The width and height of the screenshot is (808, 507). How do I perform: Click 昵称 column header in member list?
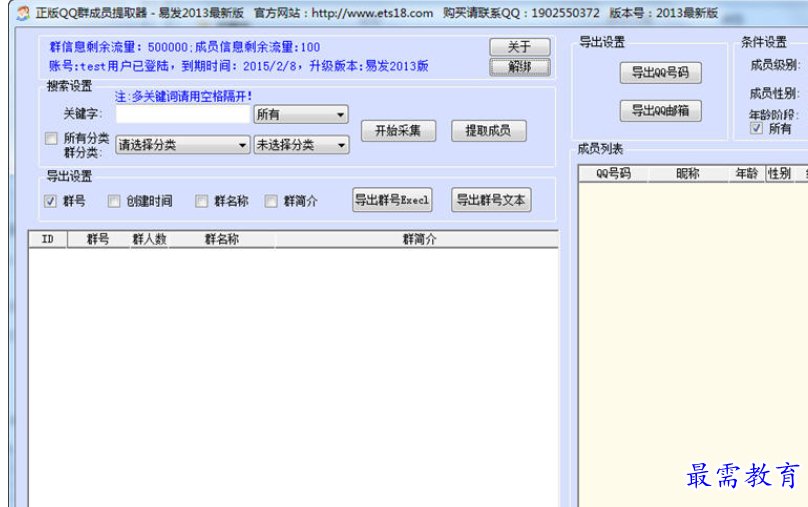[687, 174]
